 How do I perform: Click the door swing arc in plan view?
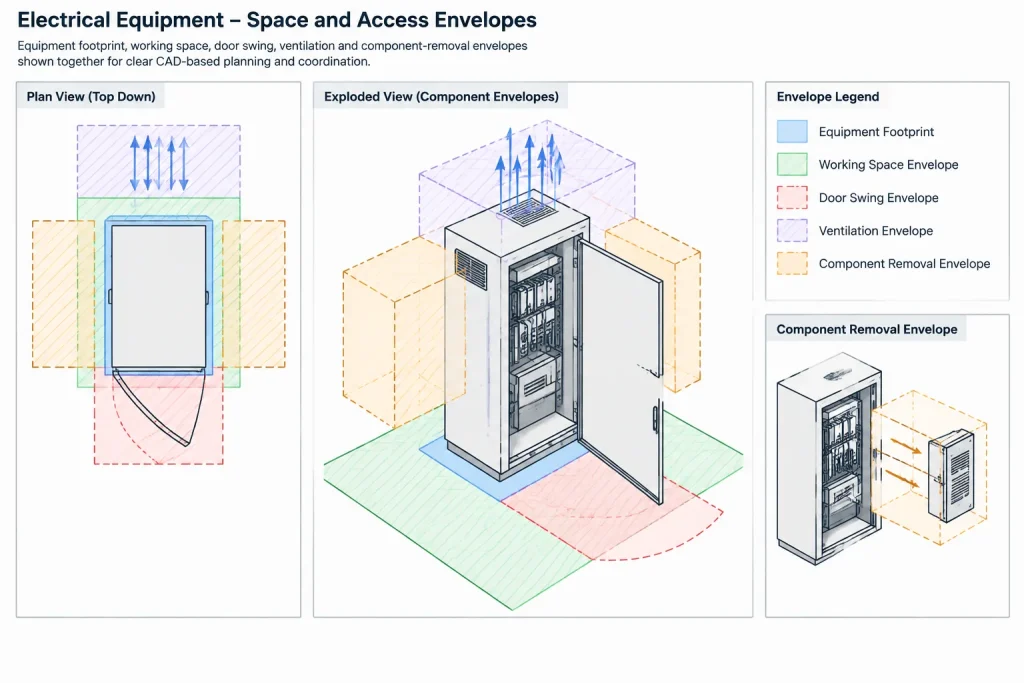159,408
